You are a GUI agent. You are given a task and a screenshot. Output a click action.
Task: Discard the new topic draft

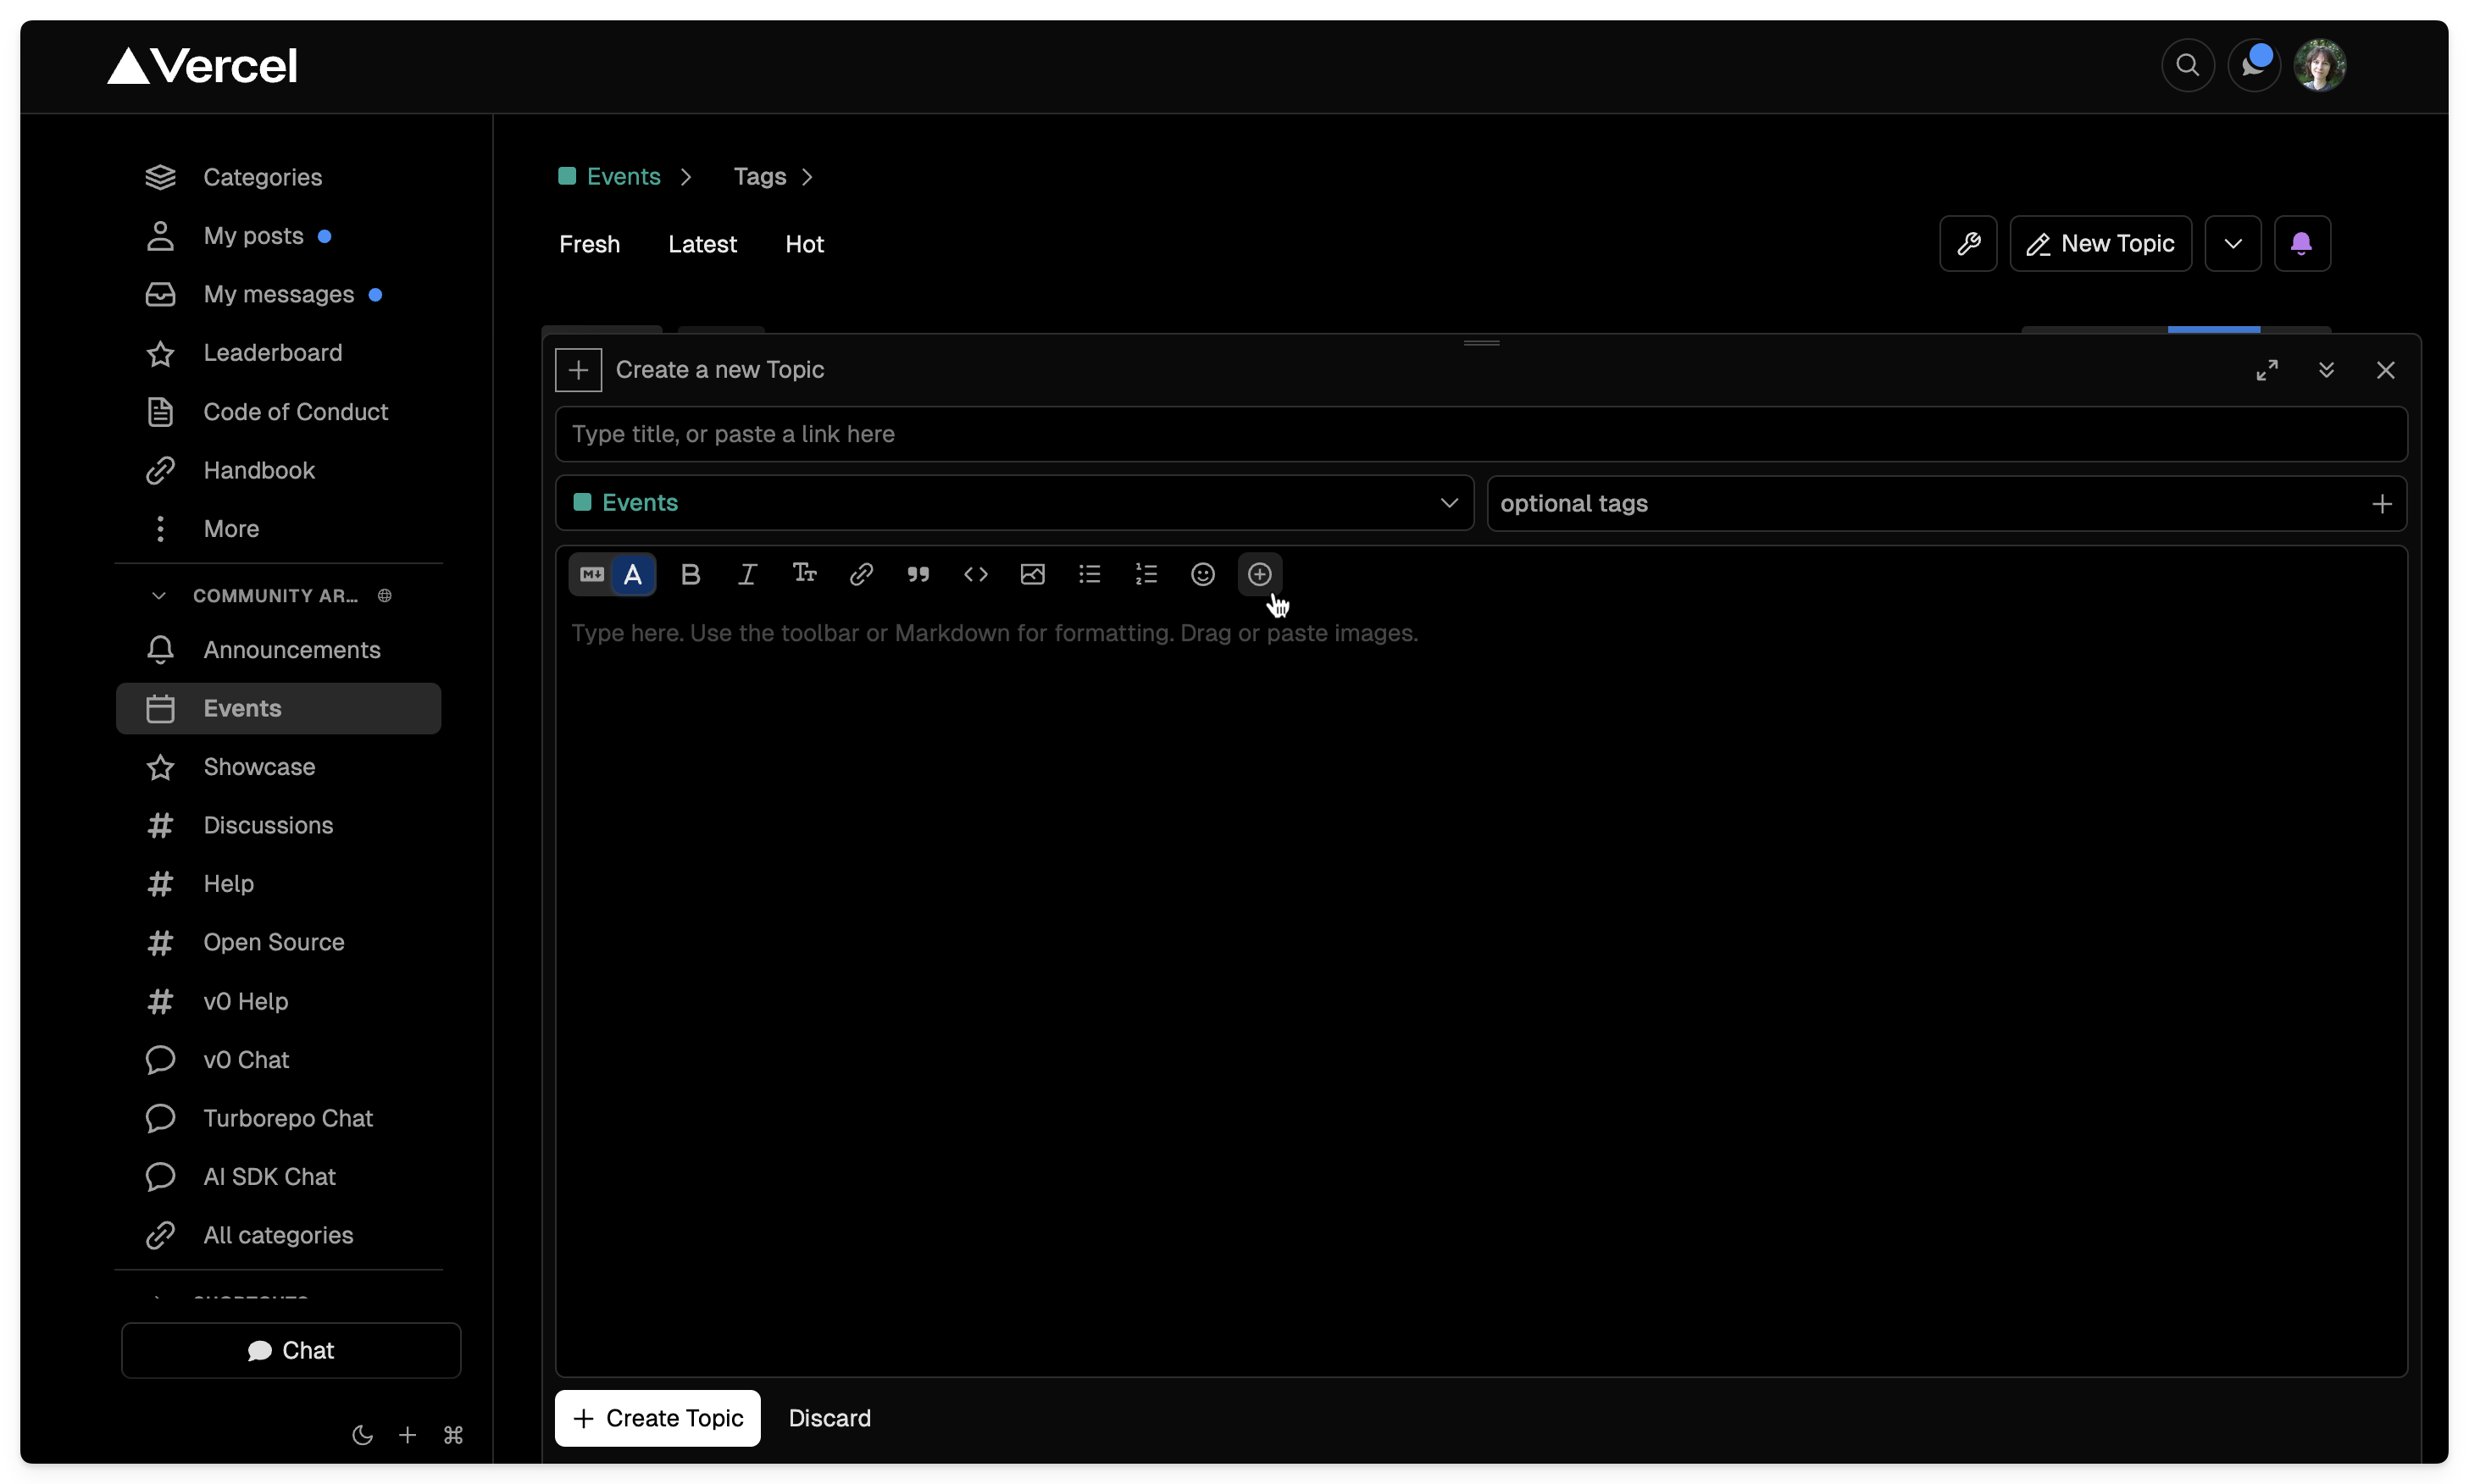pos(829,1418)
